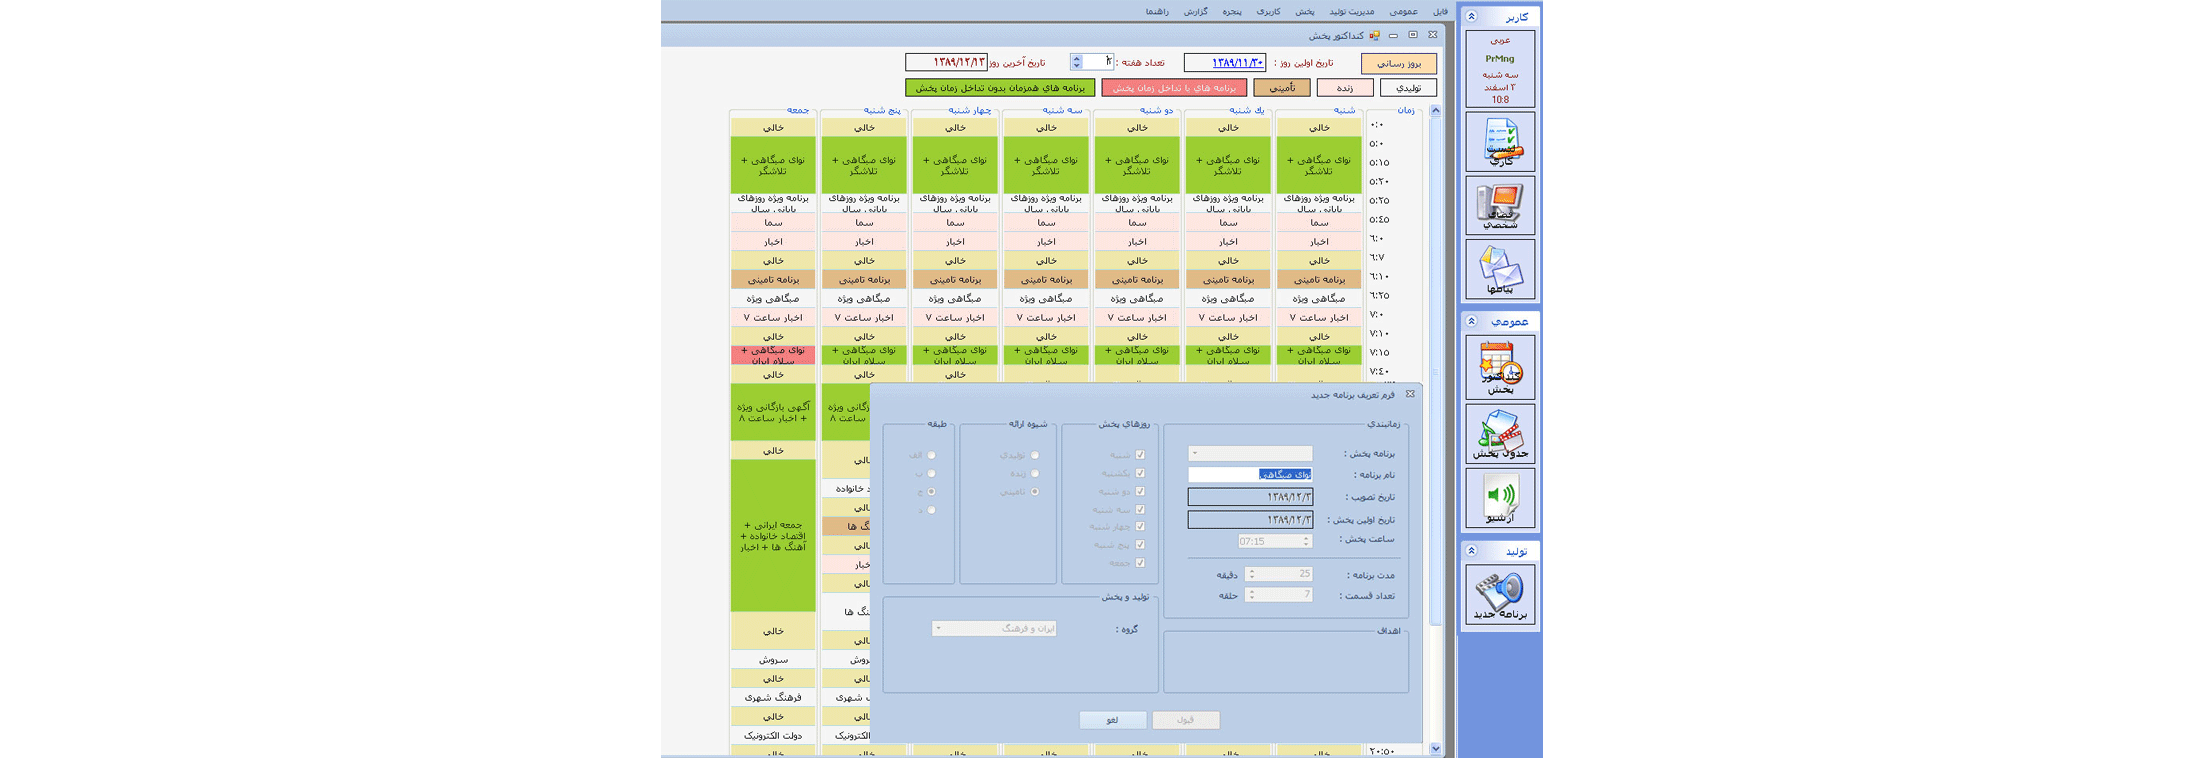Open the جدول پخش (broadcast table) icon
This screenshot has height=760, width=2200.
click(x=1500, y=434)
